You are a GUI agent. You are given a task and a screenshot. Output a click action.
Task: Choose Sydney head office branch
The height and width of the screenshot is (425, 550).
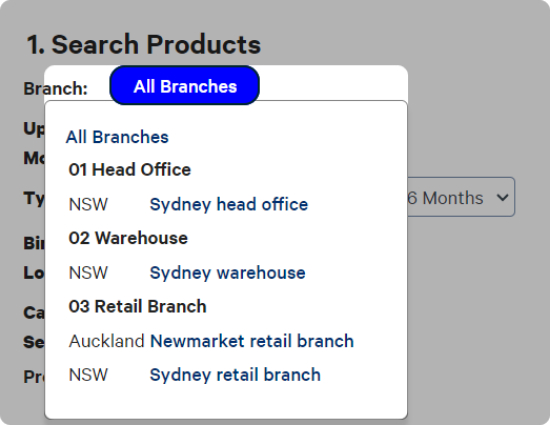point(229,204)
